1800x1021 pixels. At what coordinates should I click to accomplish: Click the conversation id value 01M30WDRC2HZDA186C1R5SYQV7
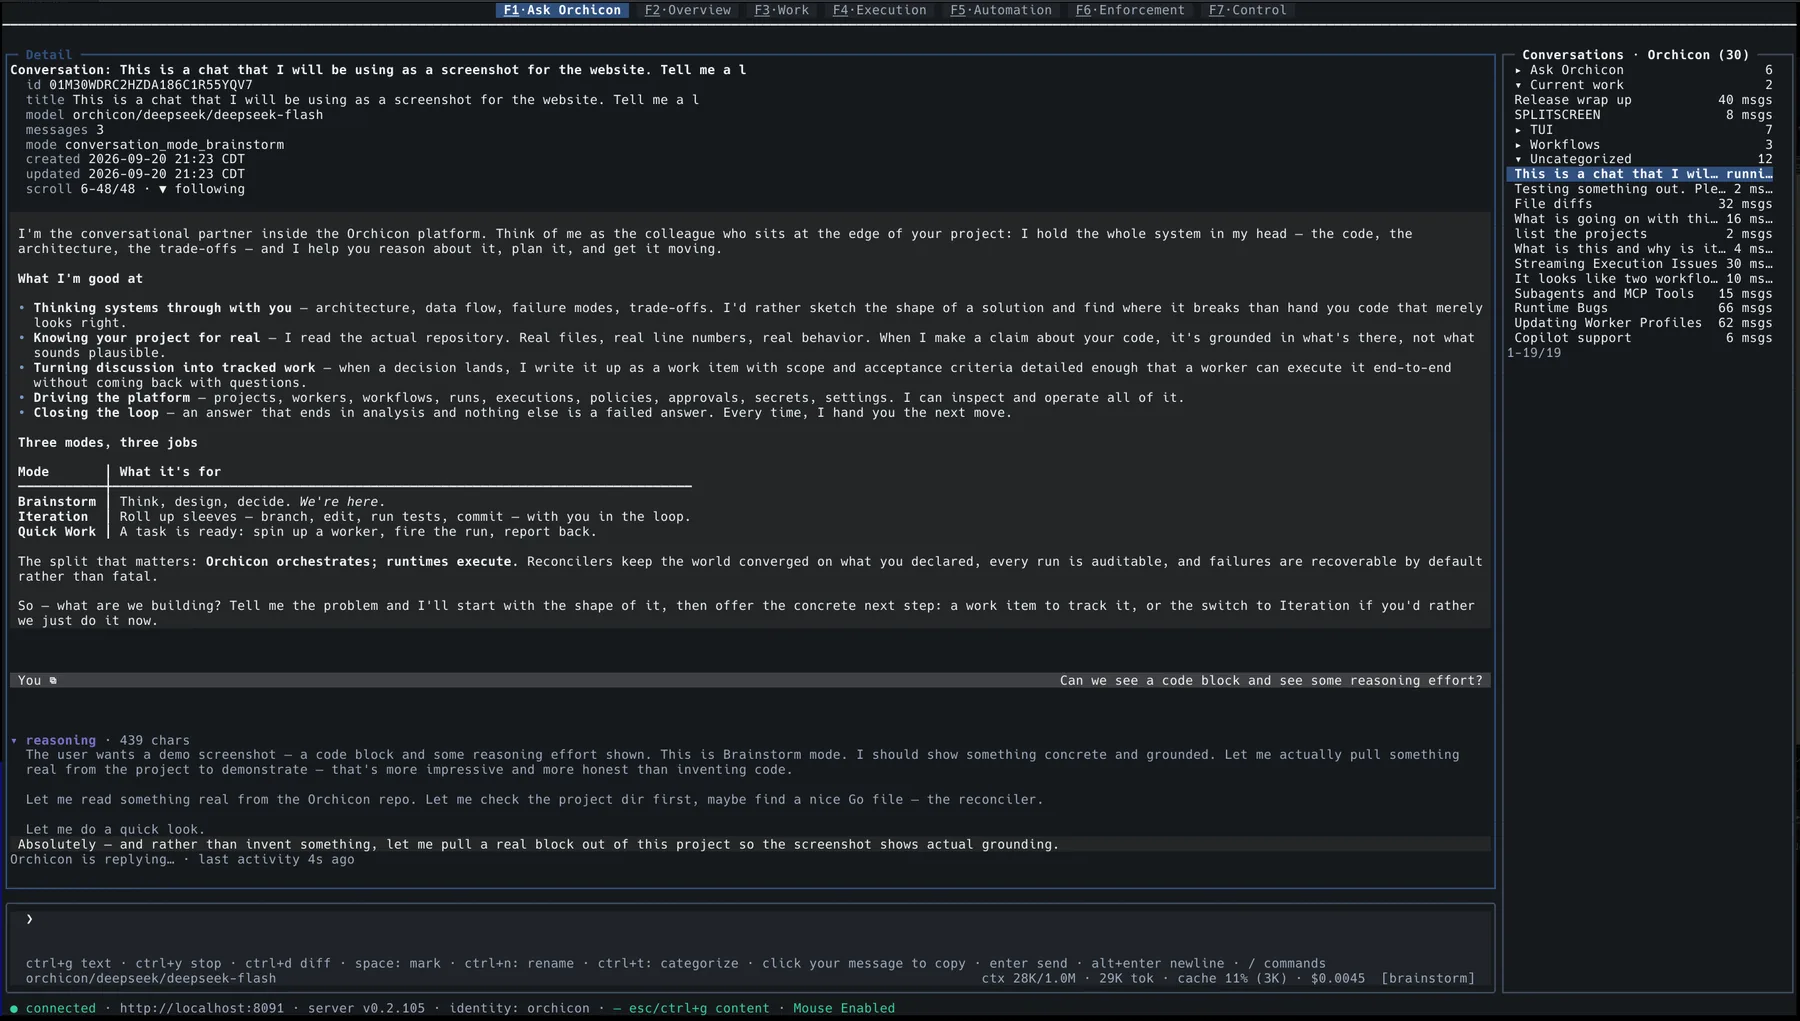151,85
